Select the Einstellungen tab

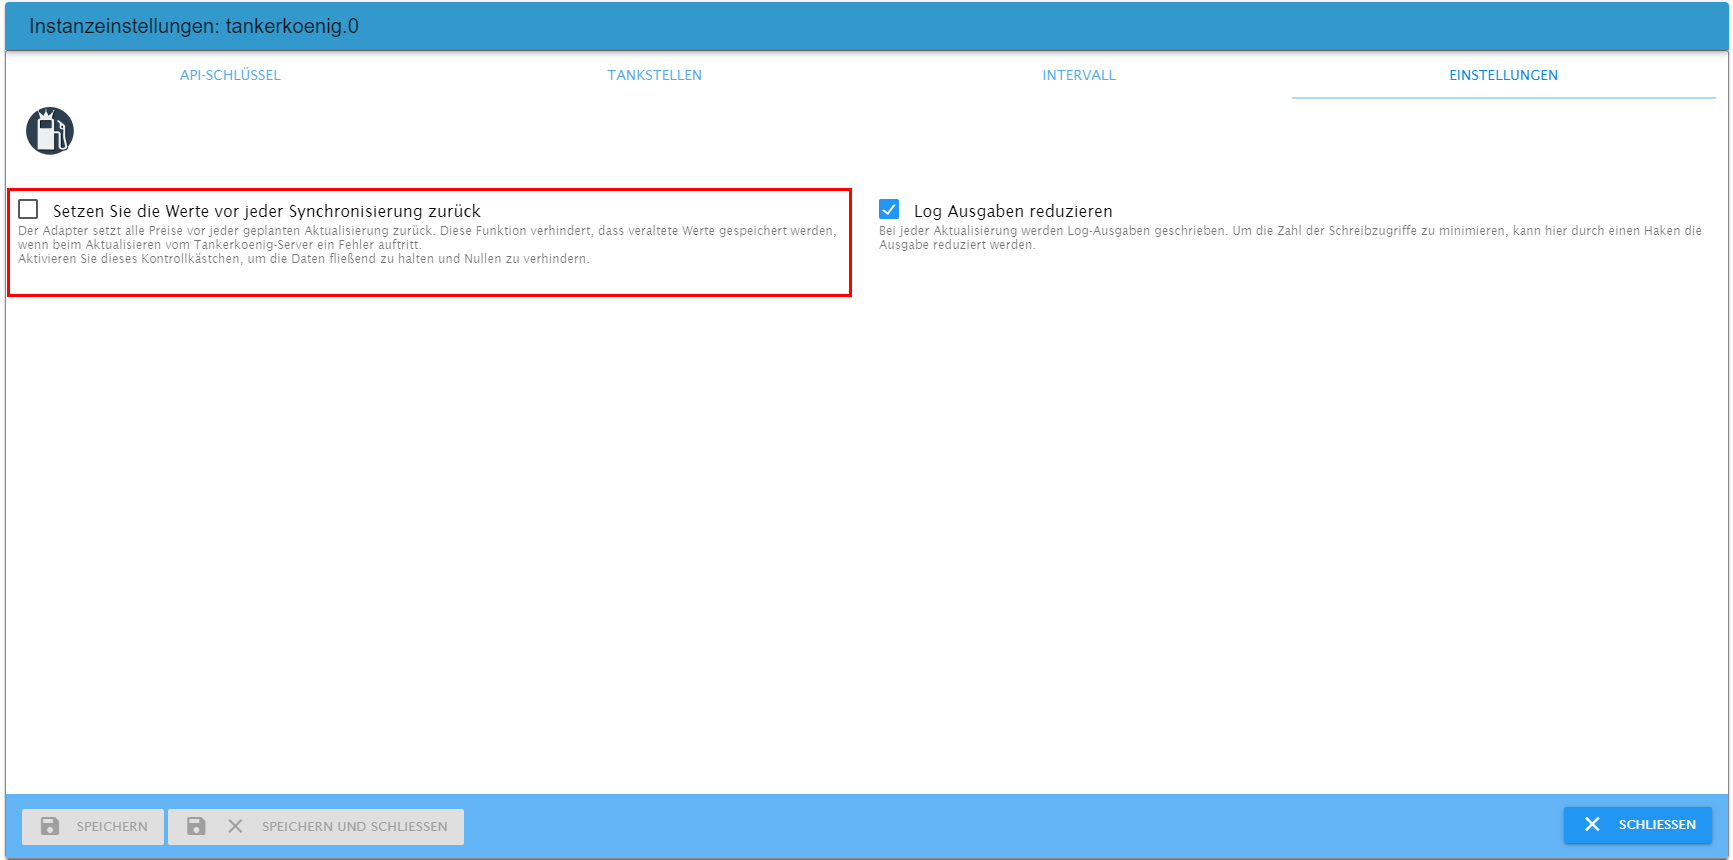[x=1504, y=75]
